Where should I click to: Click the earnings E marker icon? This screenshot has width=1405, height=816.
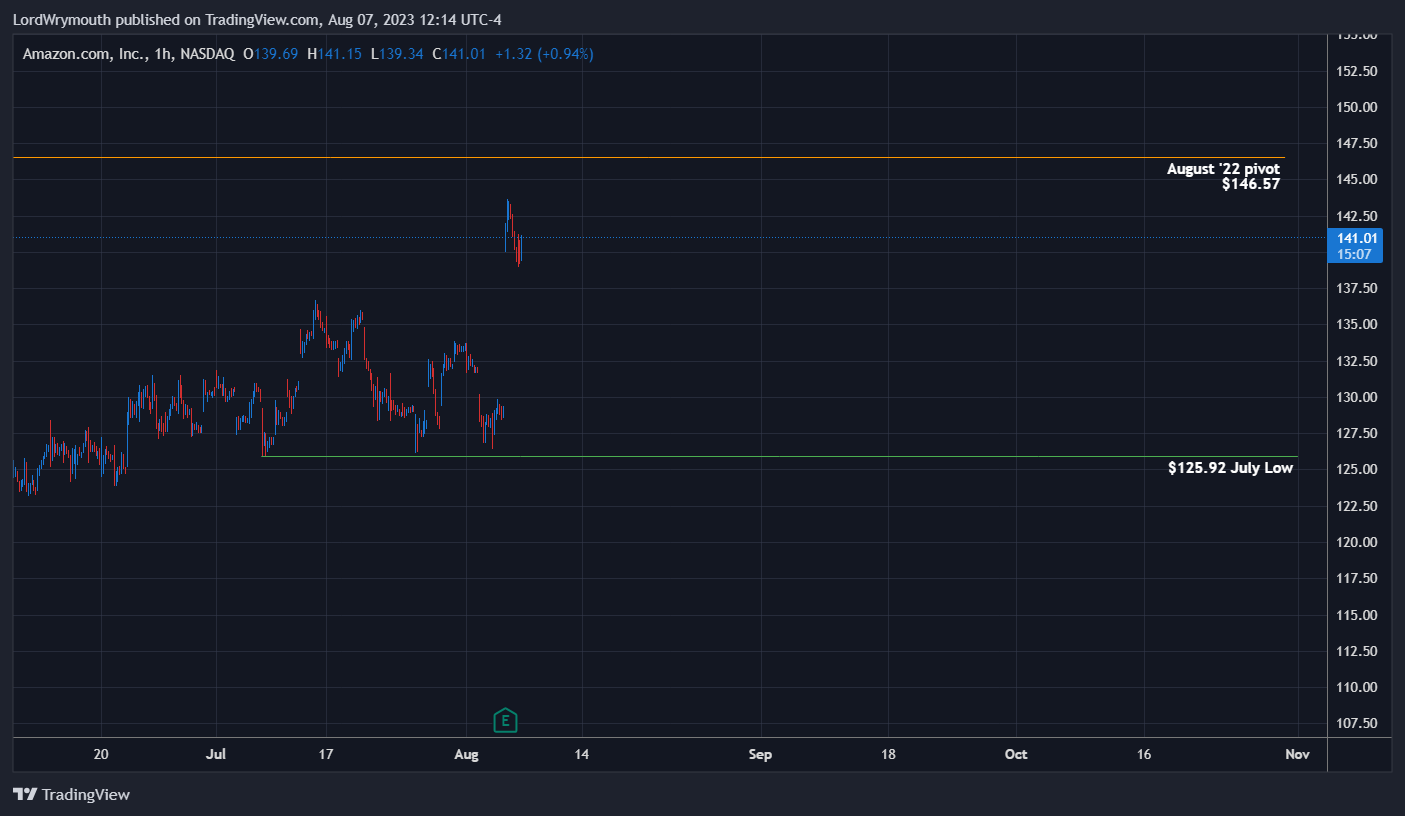point(506,719)
